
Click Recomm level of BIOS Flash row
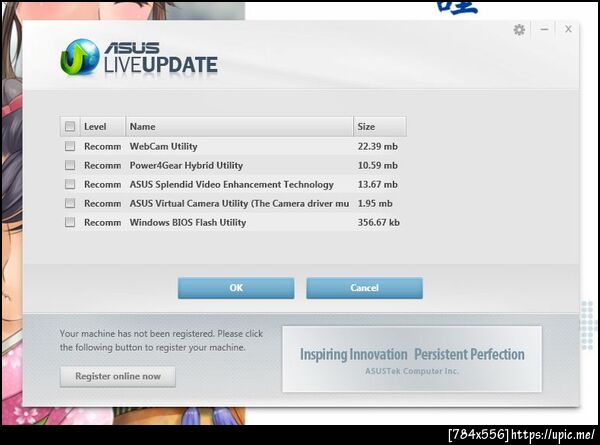pos(103,223)
